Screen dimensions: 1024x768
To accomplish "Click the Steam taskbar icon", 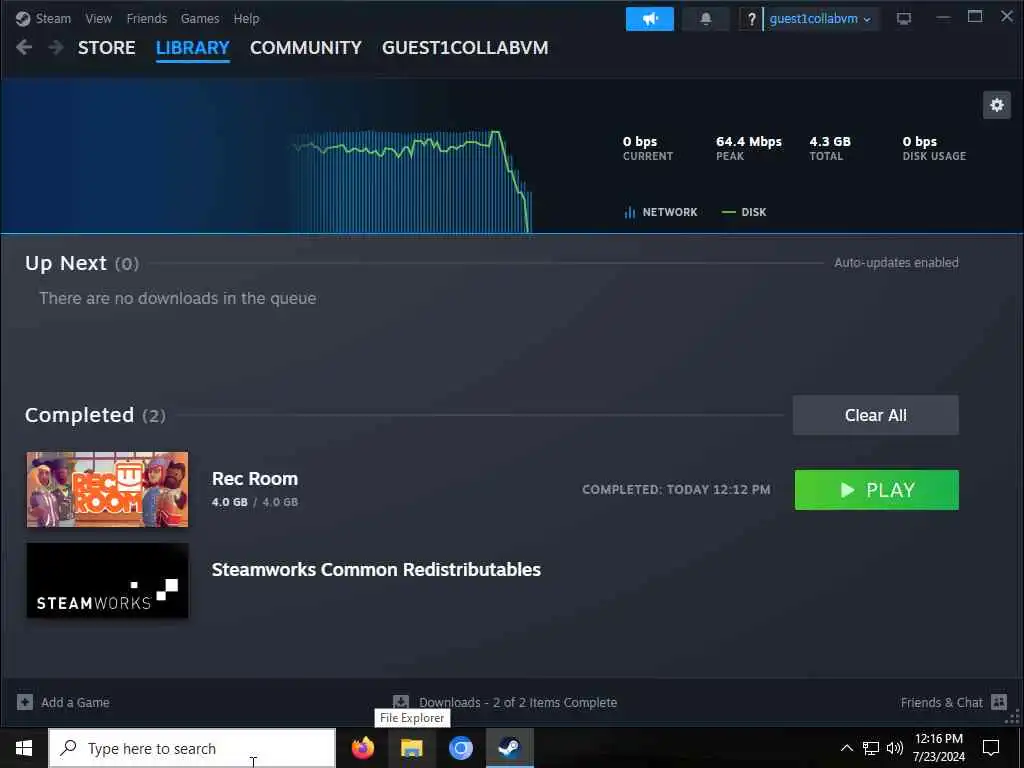I will click(x=509, y=748).
